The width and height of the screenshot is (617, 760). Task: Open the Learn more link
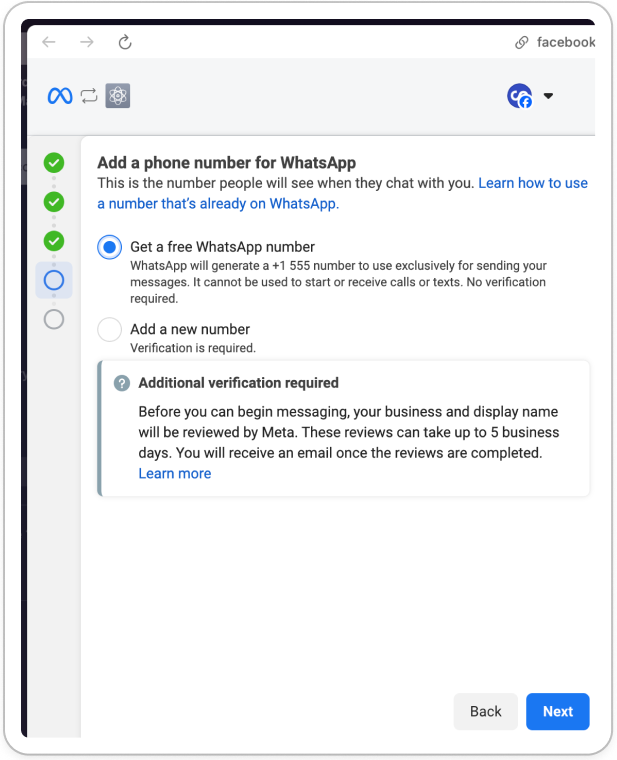[x=175, y=474]
